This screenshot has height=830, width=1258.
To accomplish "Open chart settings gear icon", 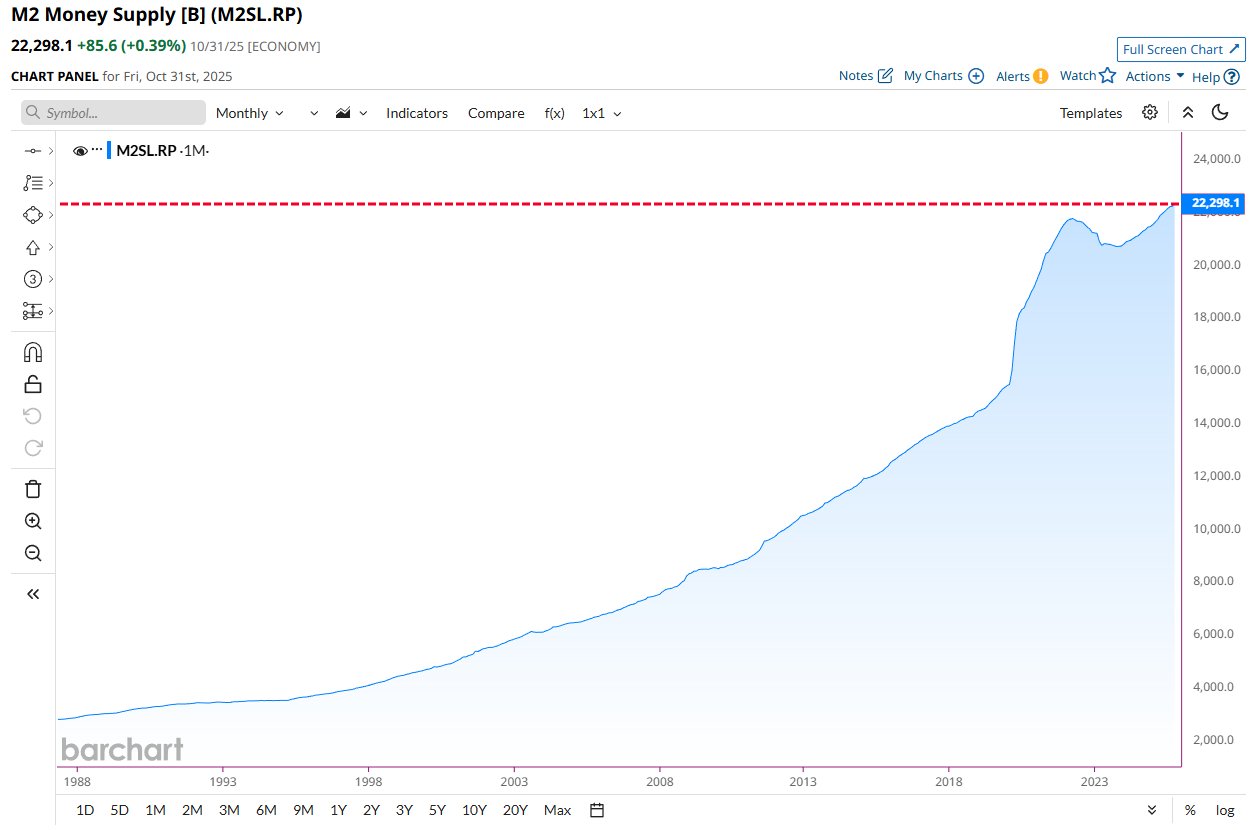I will tap(1150, 113).
